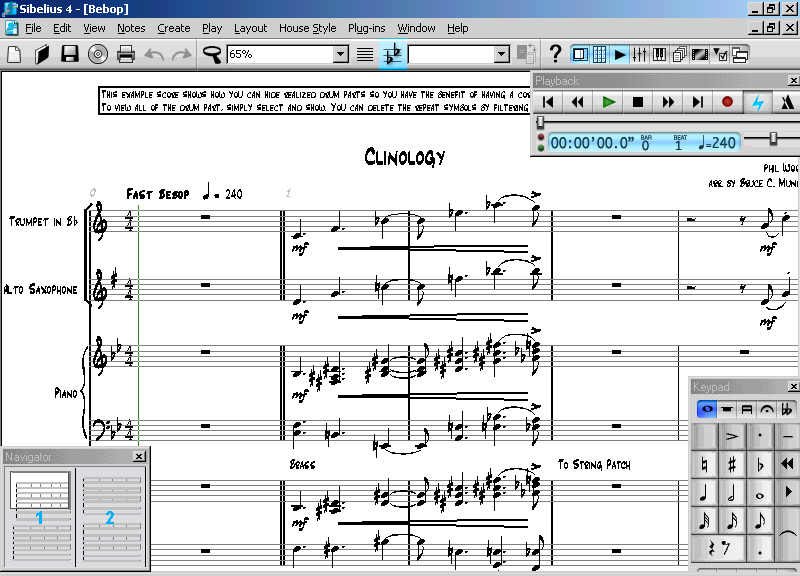Show the Kontakt Player keyboard window
This screenshot has height=576, width=800.
(x=659, y=54)
